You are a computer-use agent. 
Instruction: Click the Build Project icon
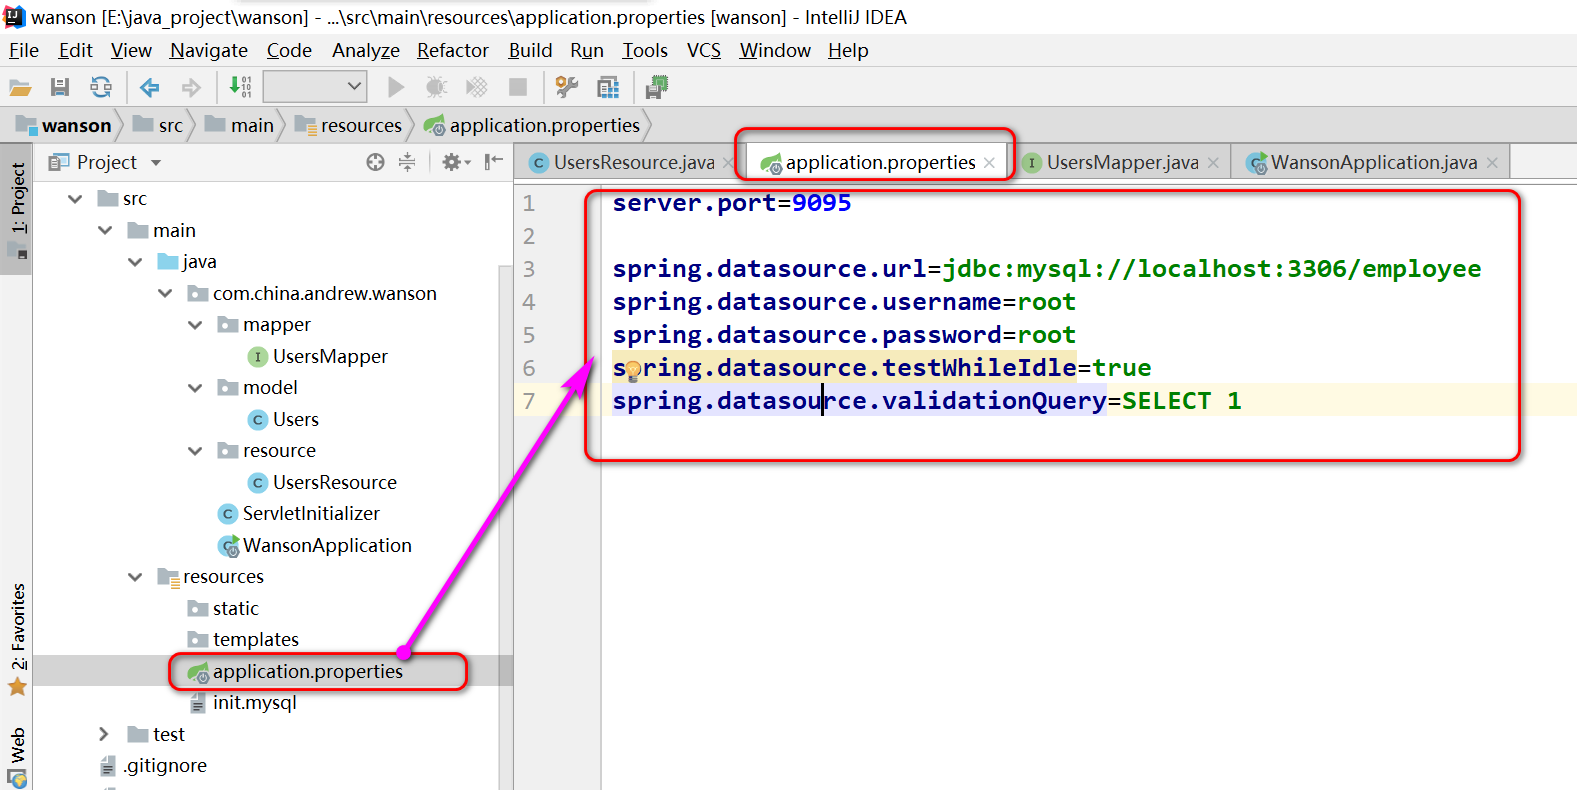tap(240, 87)
